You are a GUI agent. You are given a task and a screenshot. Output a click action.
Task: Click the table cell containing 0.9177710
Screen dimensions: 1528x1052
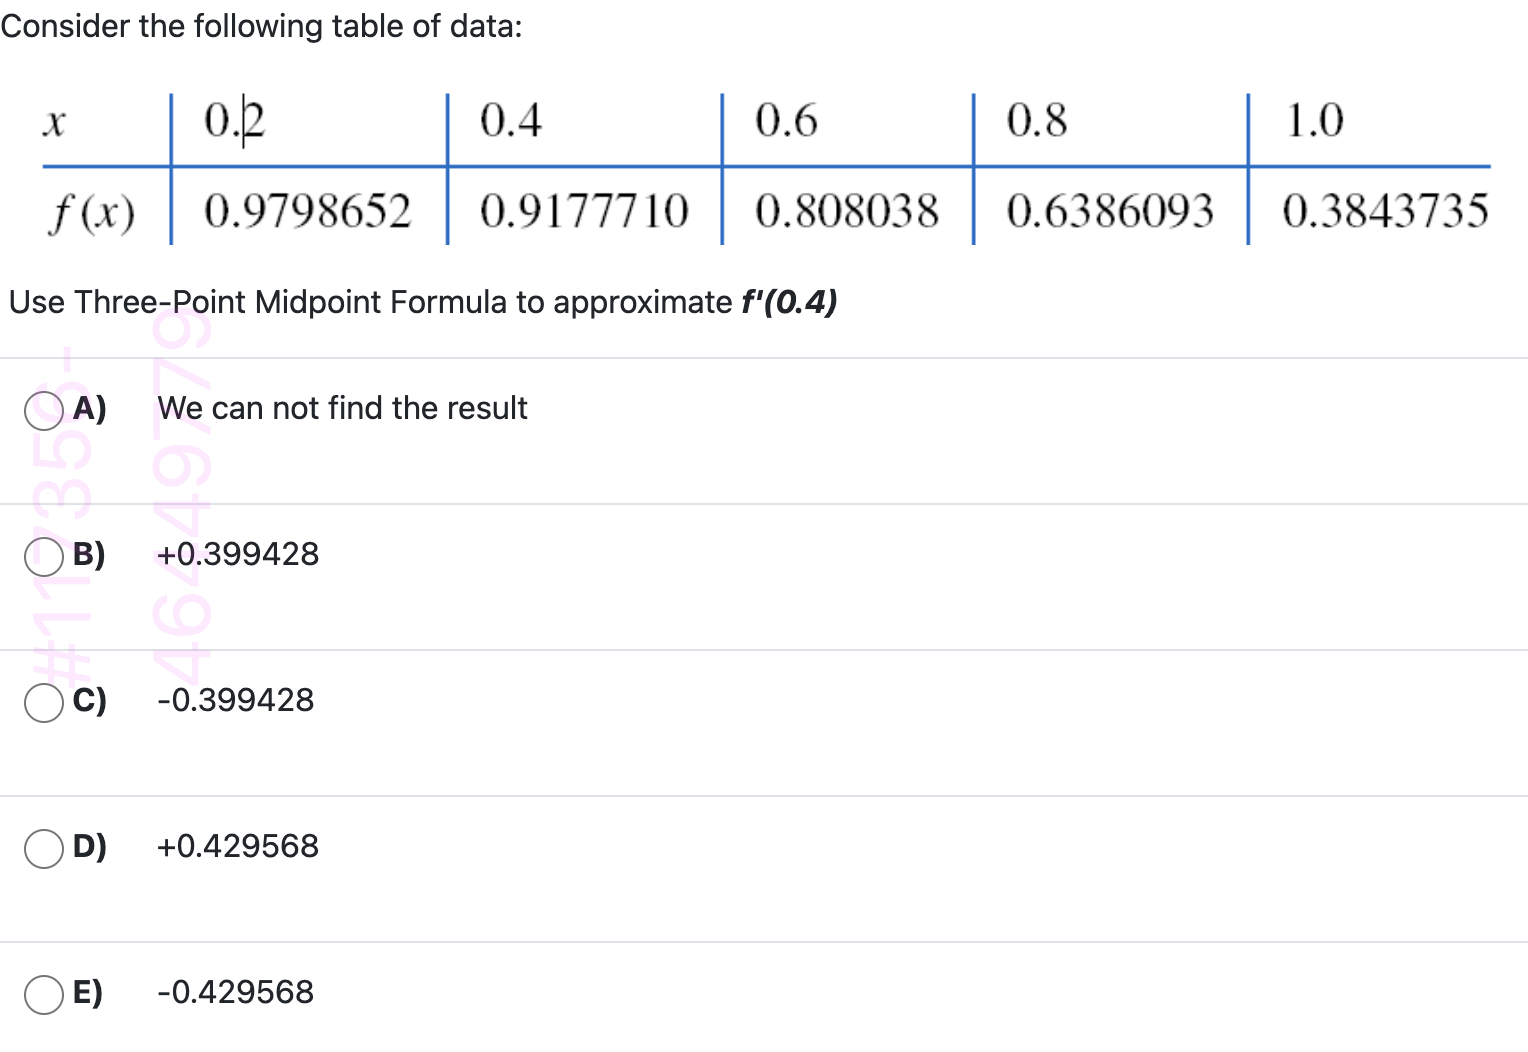(x=585, y=210)
